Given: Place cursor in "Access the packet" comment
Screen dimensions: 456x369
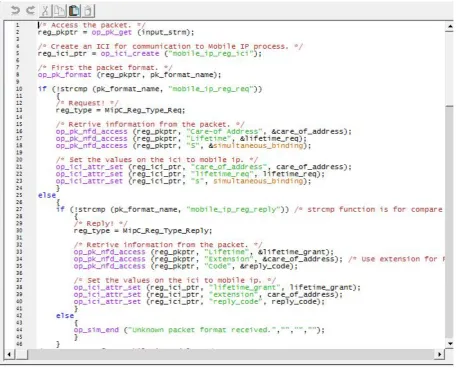Looking at the screenshot, I should pyautogui.click(x=92, y=25).
